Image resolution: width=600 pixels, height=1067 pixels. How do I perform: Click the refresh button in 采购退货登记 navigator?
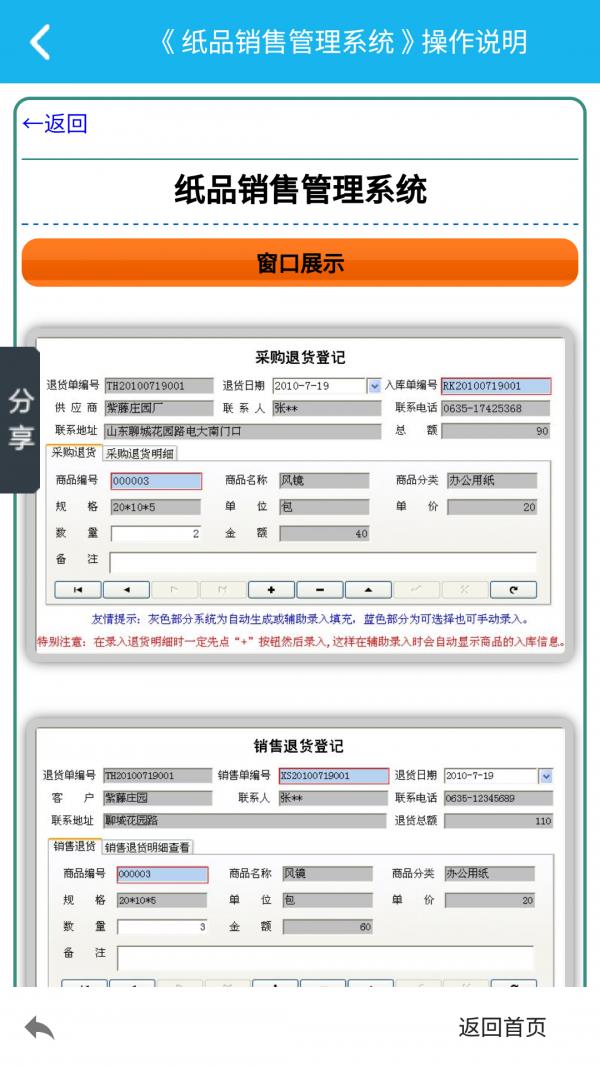pos(514,590)
